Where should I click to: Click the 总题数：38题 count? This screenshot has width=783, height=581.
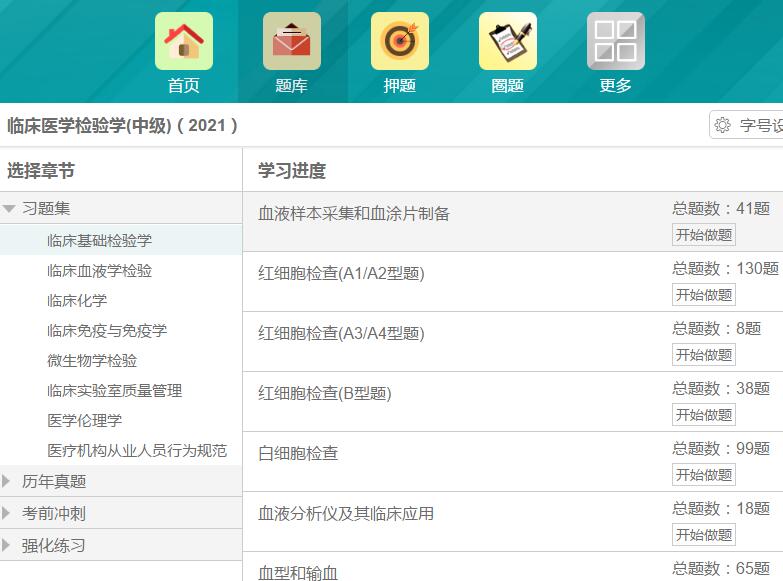[x=721, y=388]
